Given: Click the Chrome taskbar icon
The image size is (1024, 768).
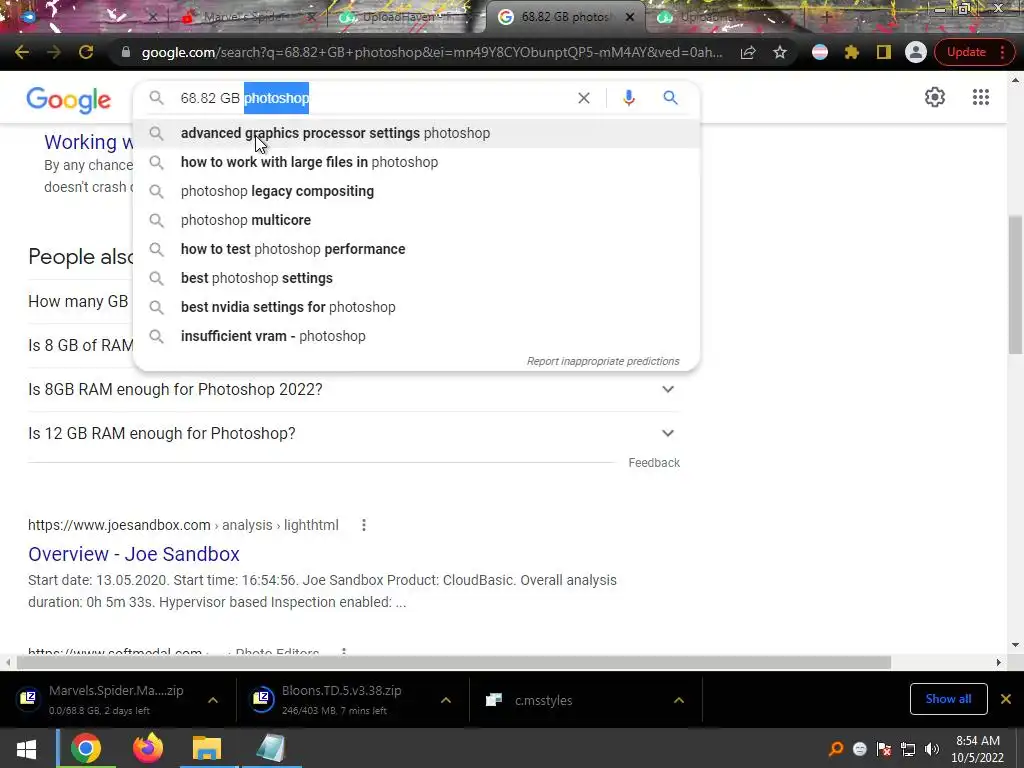Looking at the screenshot, I should [x=86, y=748].
